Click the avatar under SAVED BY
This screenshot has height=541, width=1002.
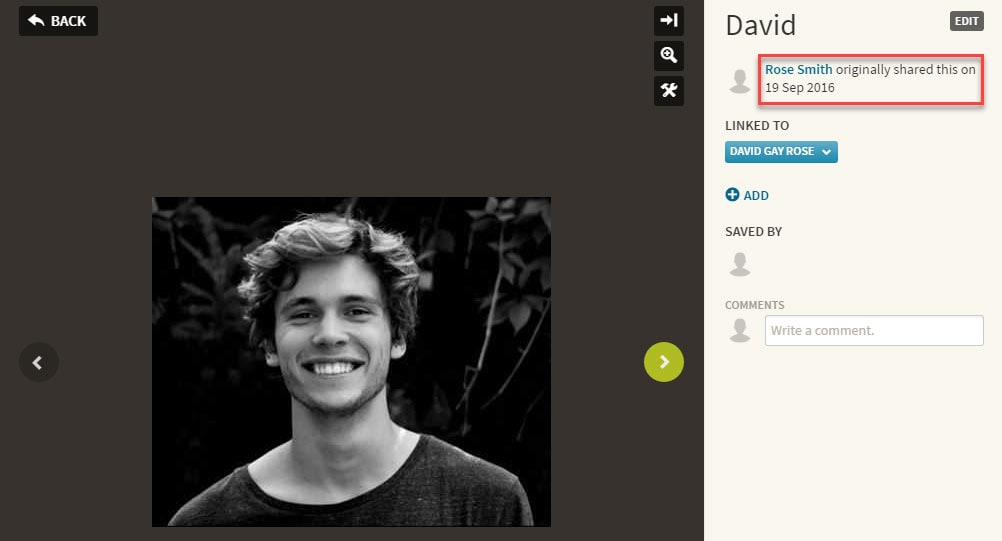pyautogui.click(x=740, y=264)
